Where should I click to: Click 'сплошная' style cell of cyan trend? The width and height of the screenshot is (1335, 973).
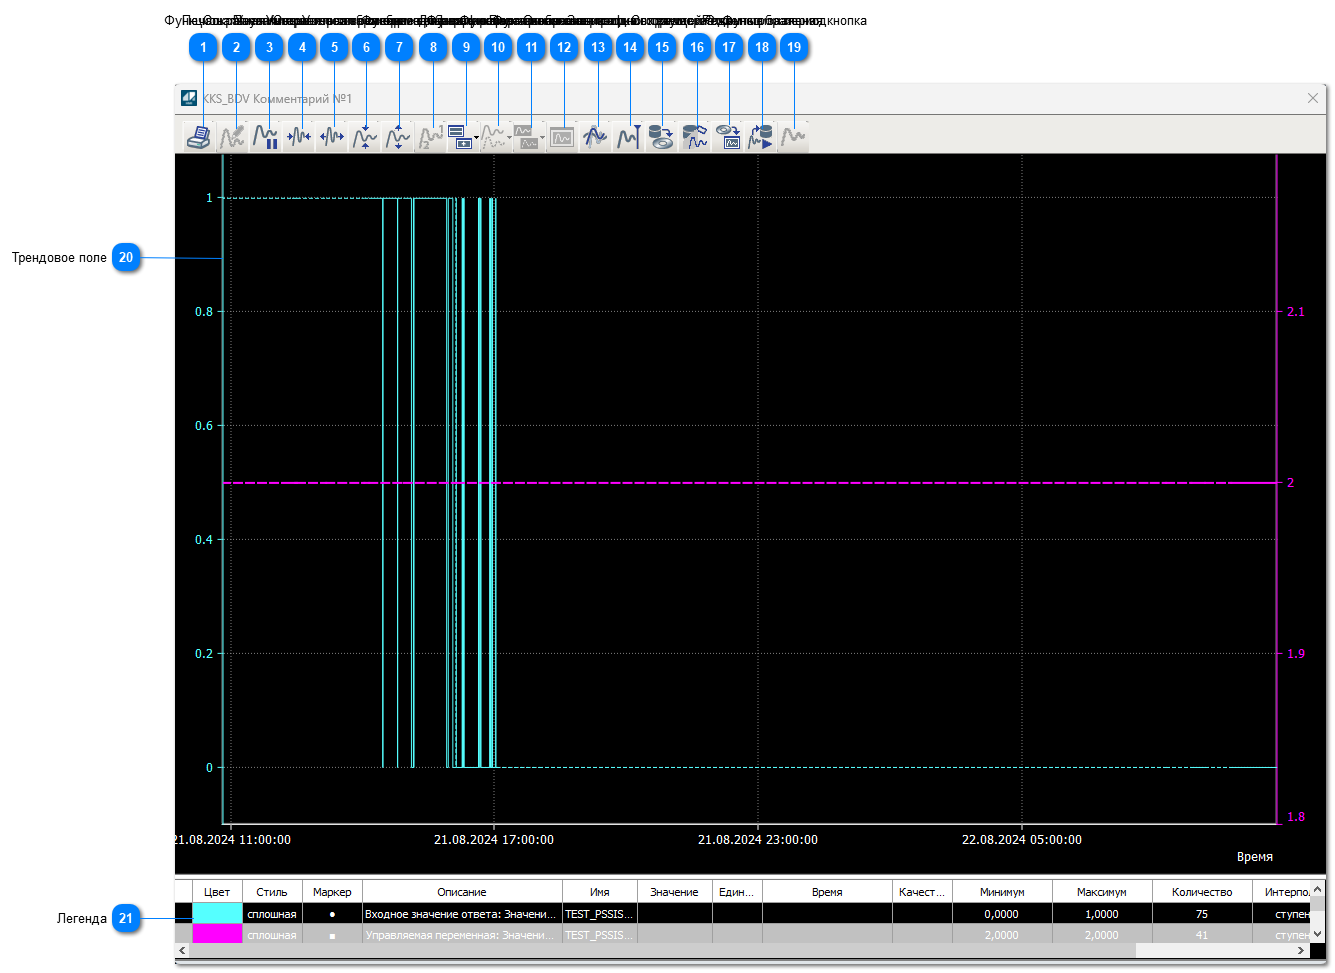tap(272, 914)
